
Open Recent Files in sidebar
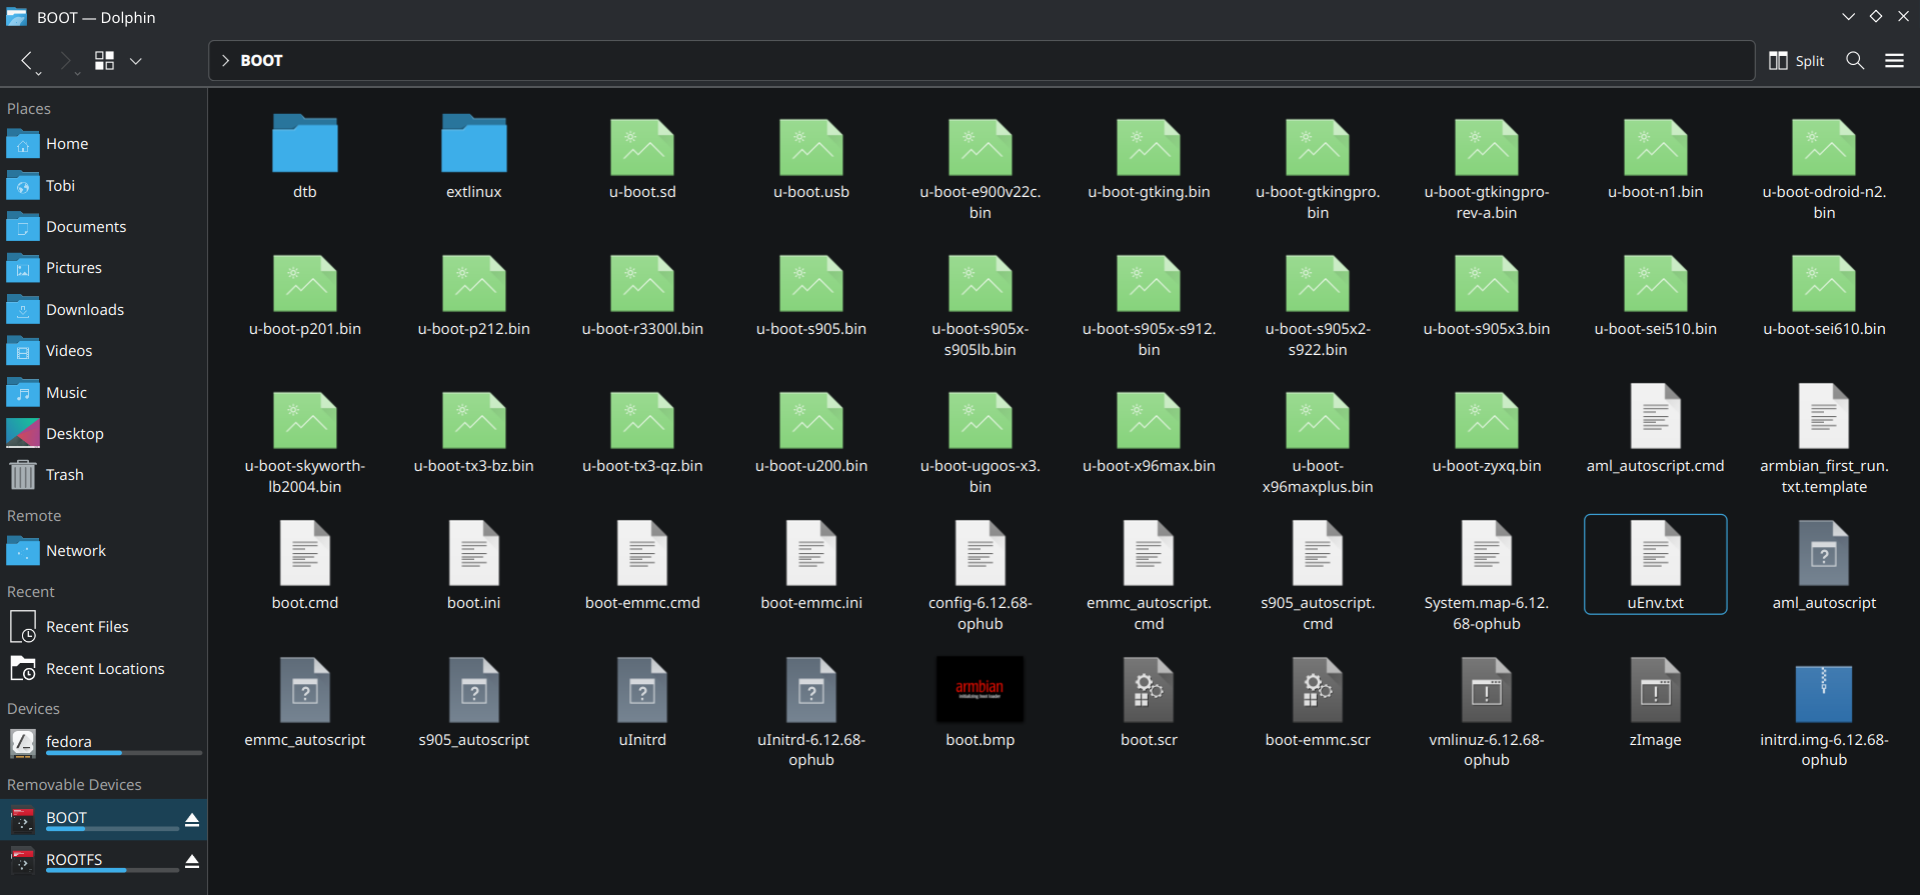click(87, 626)
